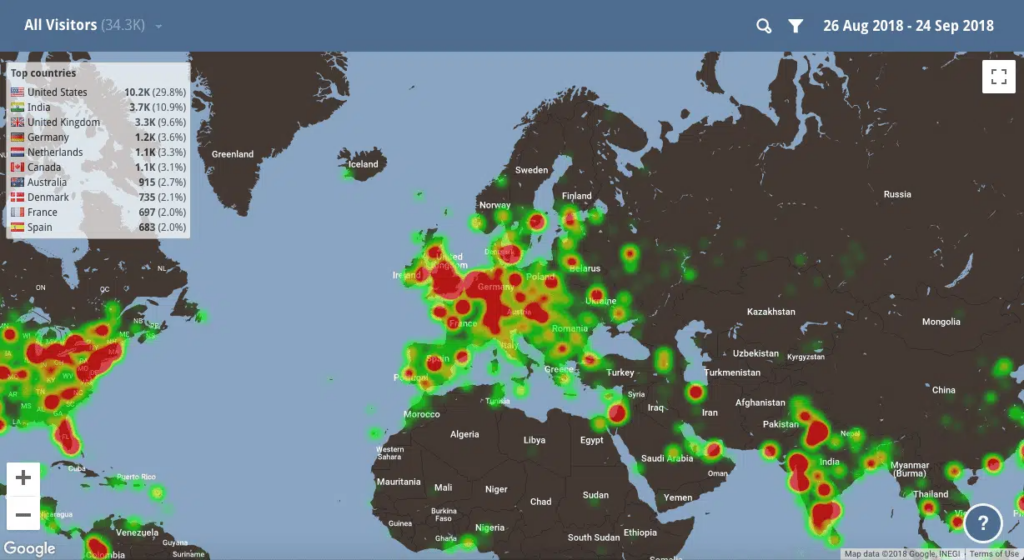Open the Terms of Use link
The height and width of the screenshot is (560, 1024).
(994, 554)
